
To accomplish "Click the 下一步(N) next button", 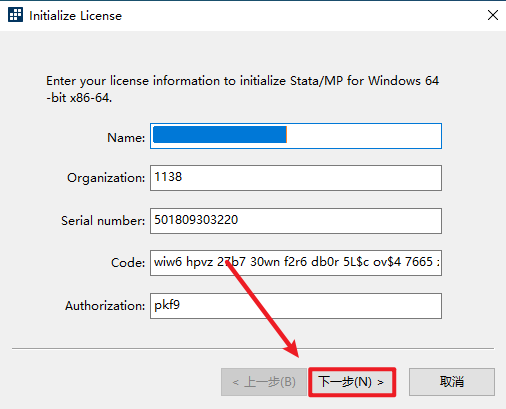I will [352, 382].
